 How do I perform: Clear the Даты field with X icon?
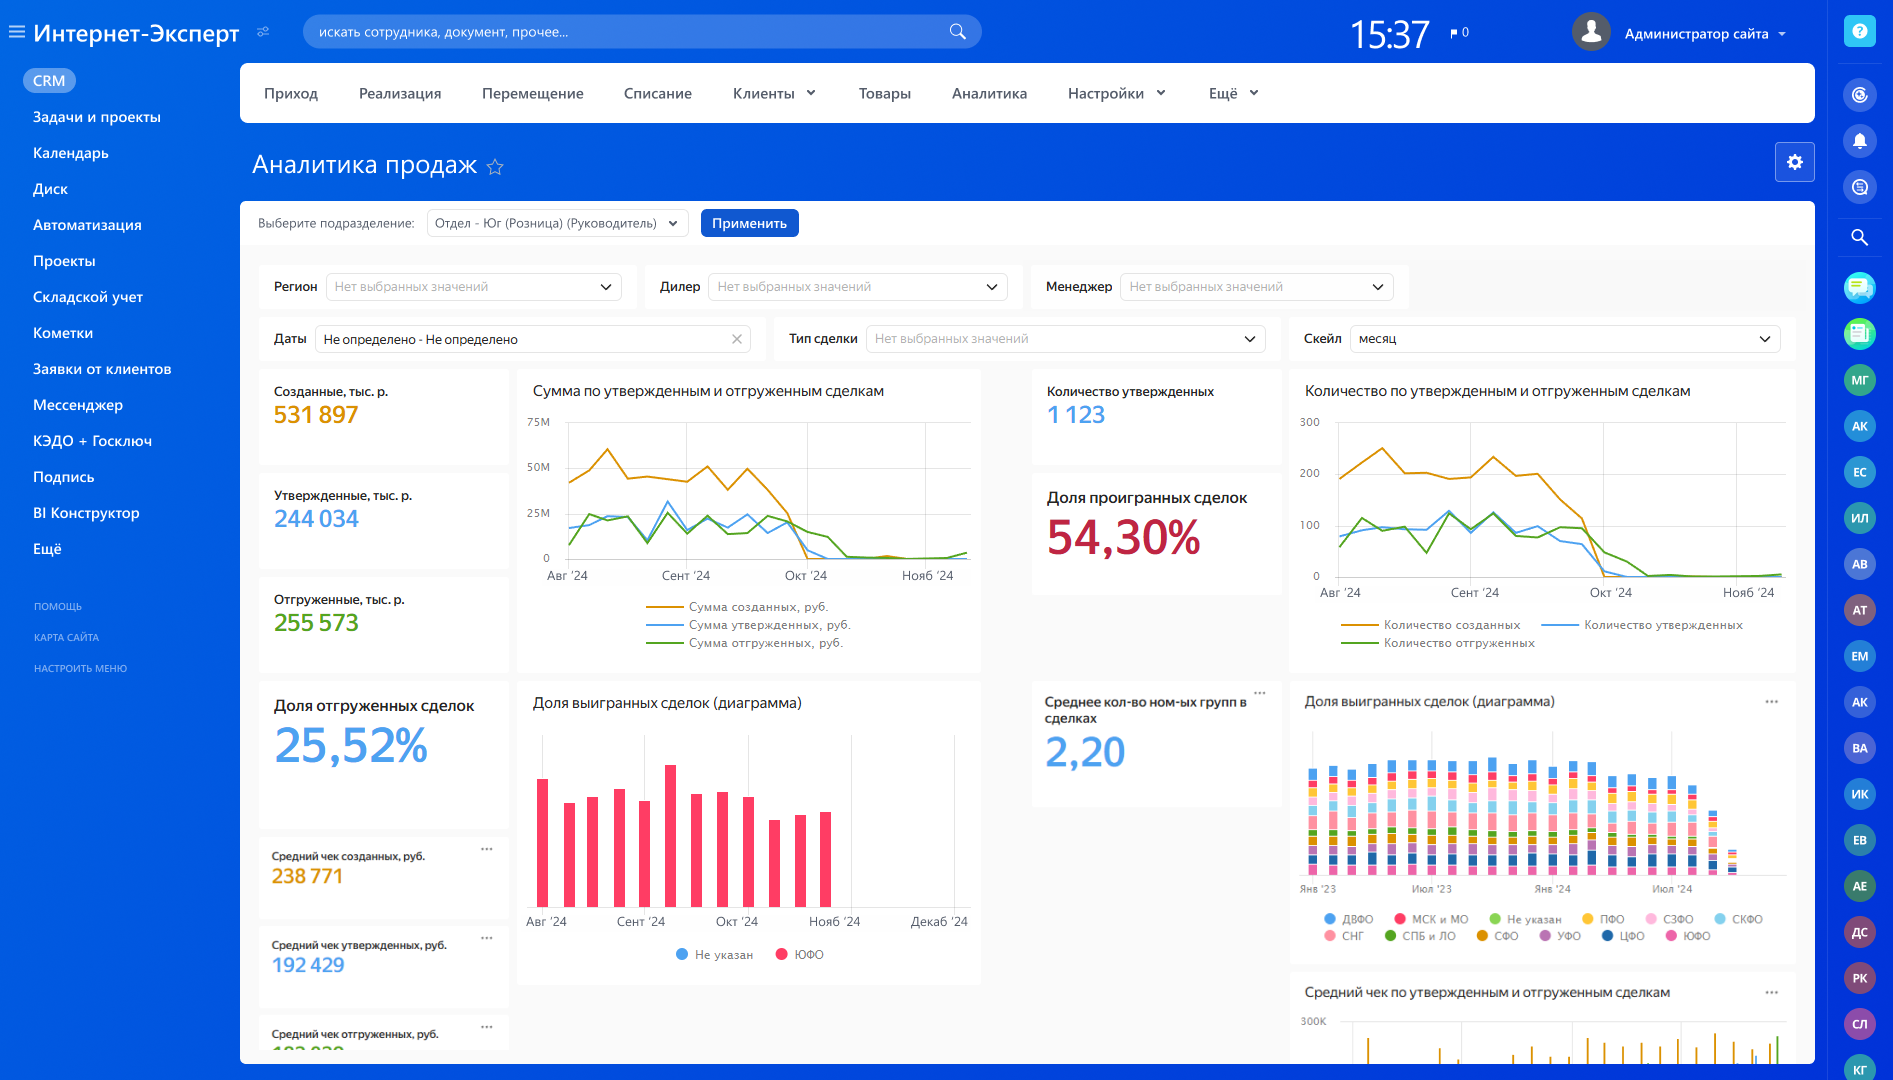[737, 339]
